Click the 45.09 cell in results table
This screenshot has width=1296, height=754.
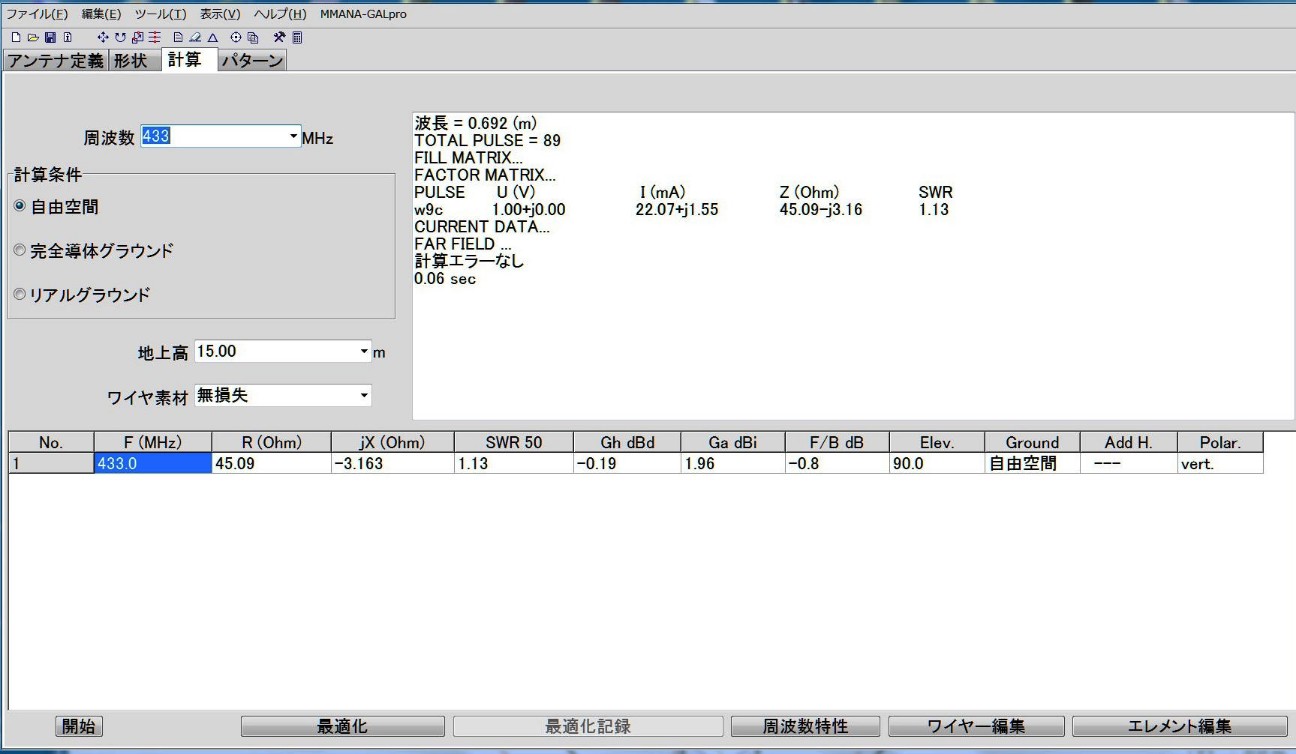tap(271, 463)
